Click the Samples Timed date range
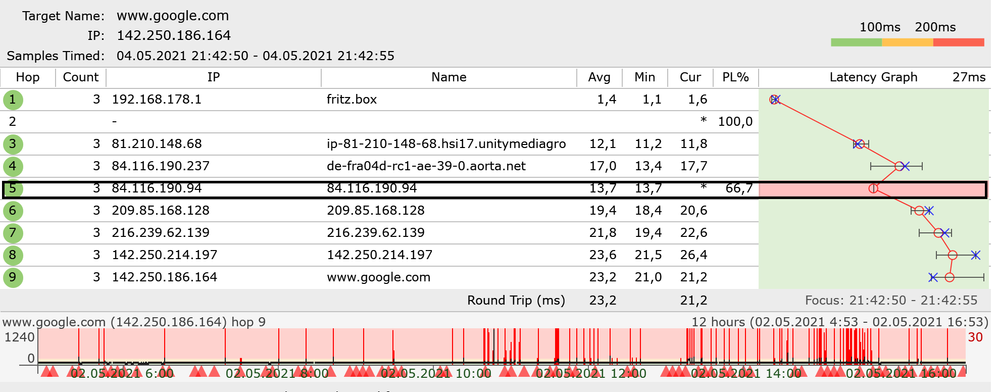The image size is (998, 392). pos(255,56)
